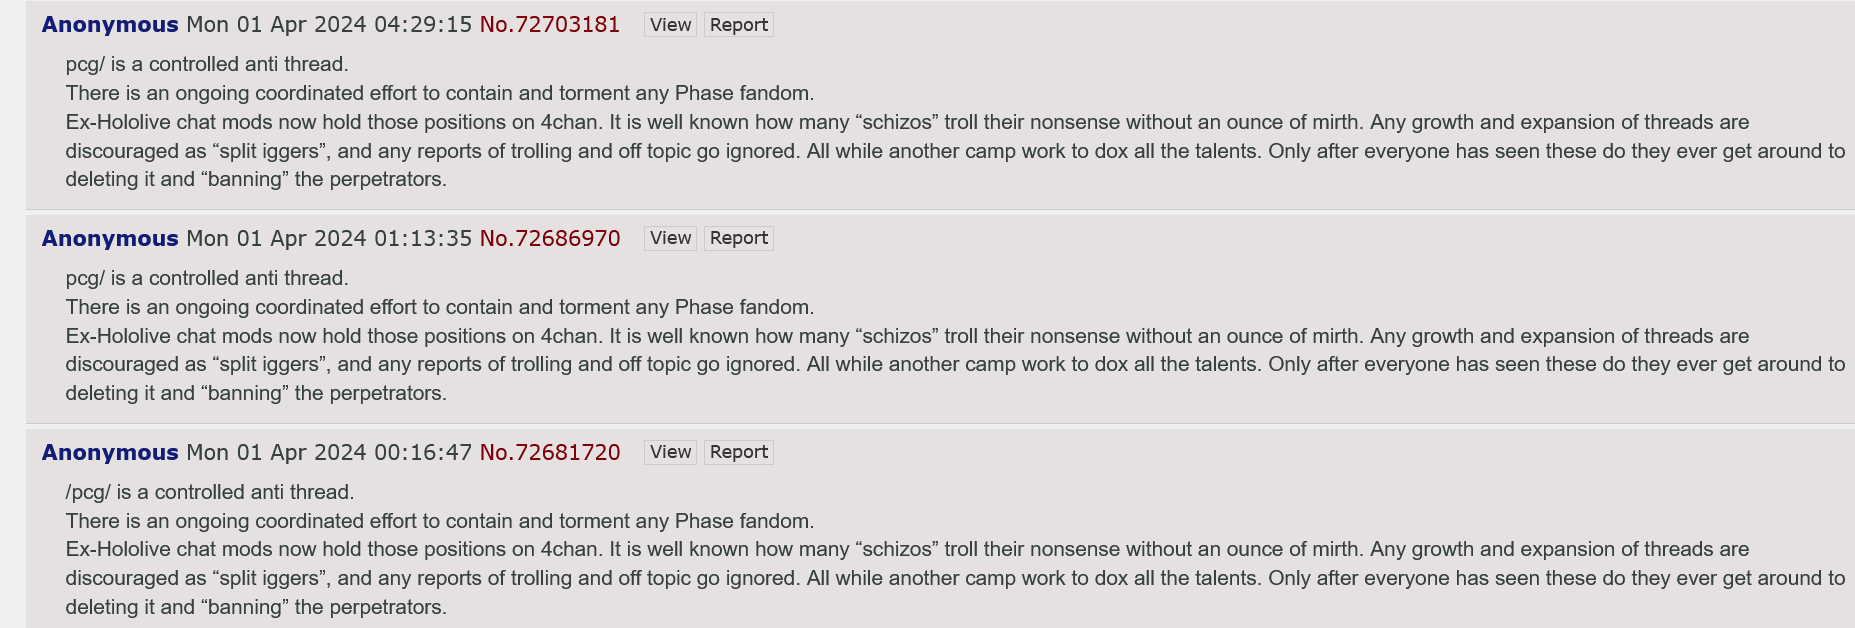Click View button for post No.72703181

coord(670,25)
